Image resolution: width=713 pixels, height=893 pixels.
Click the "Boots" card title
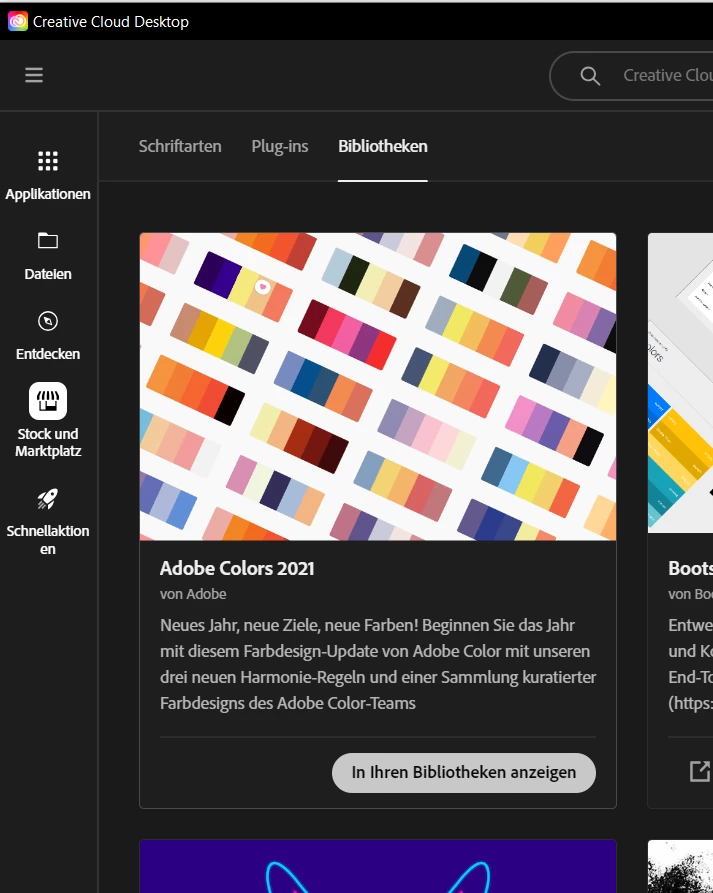[690, 568]
